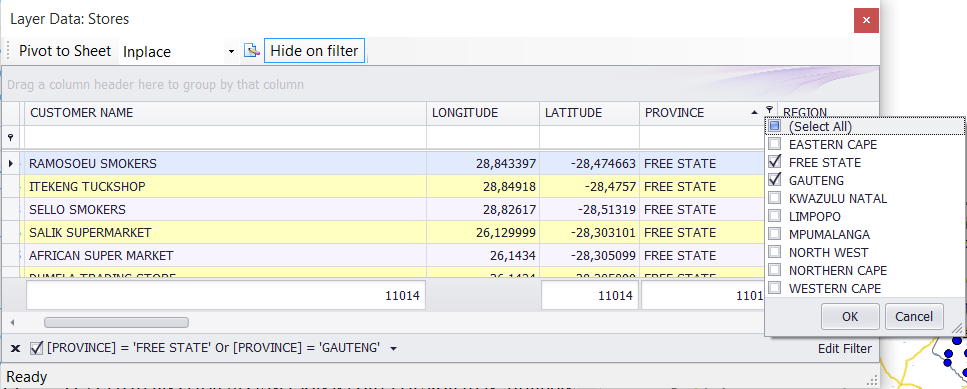Click the PROVINCE sort ascending arrow
The image size is (967, 389).
754,113
